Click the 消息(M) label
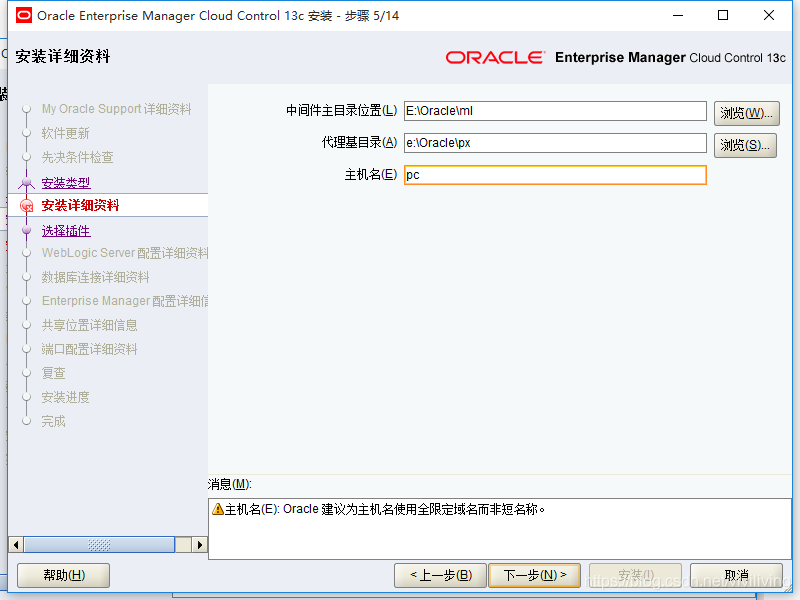 [230, 484]
